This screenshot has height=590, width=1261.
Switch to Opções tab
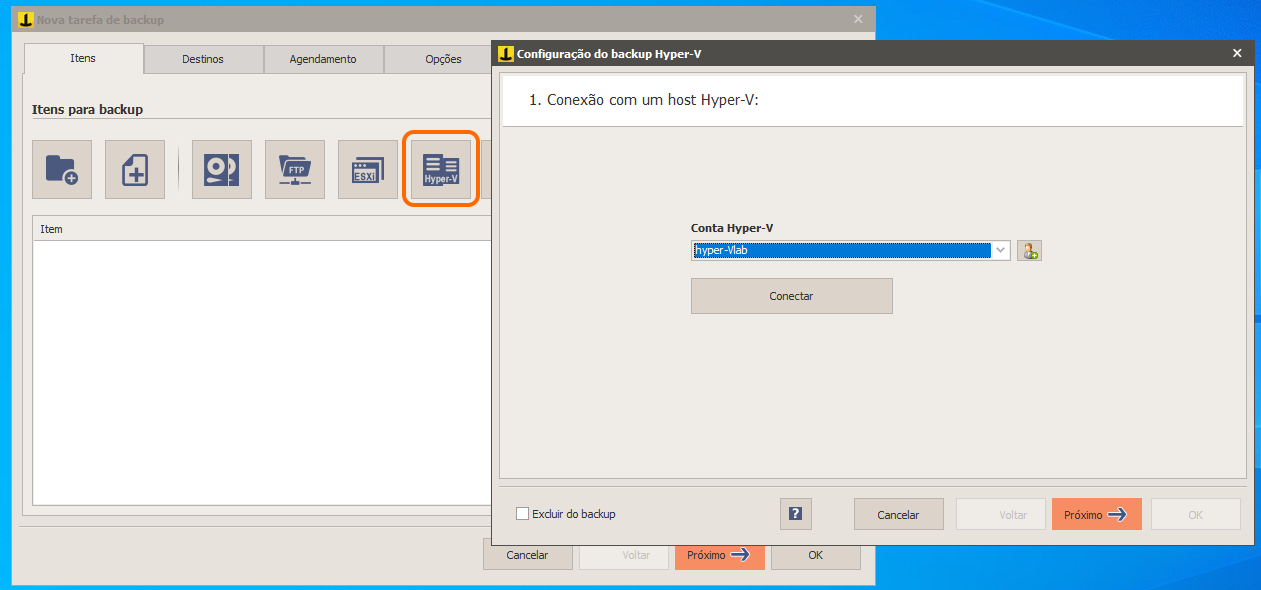440,59
